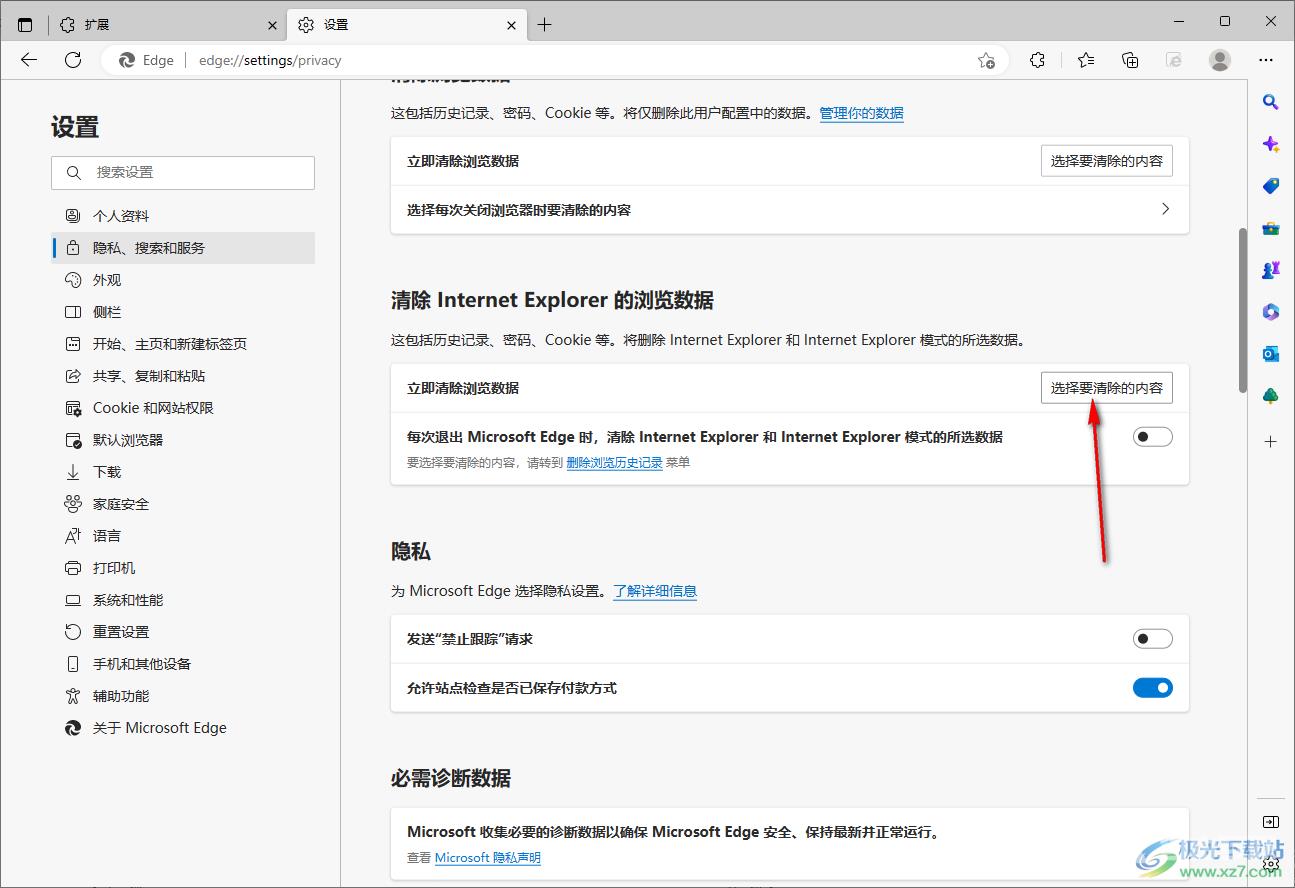Select 隐私、搜索和服务 in settings menu
This screenshot has height=888, width=1295.
click(x=183, y=248)
